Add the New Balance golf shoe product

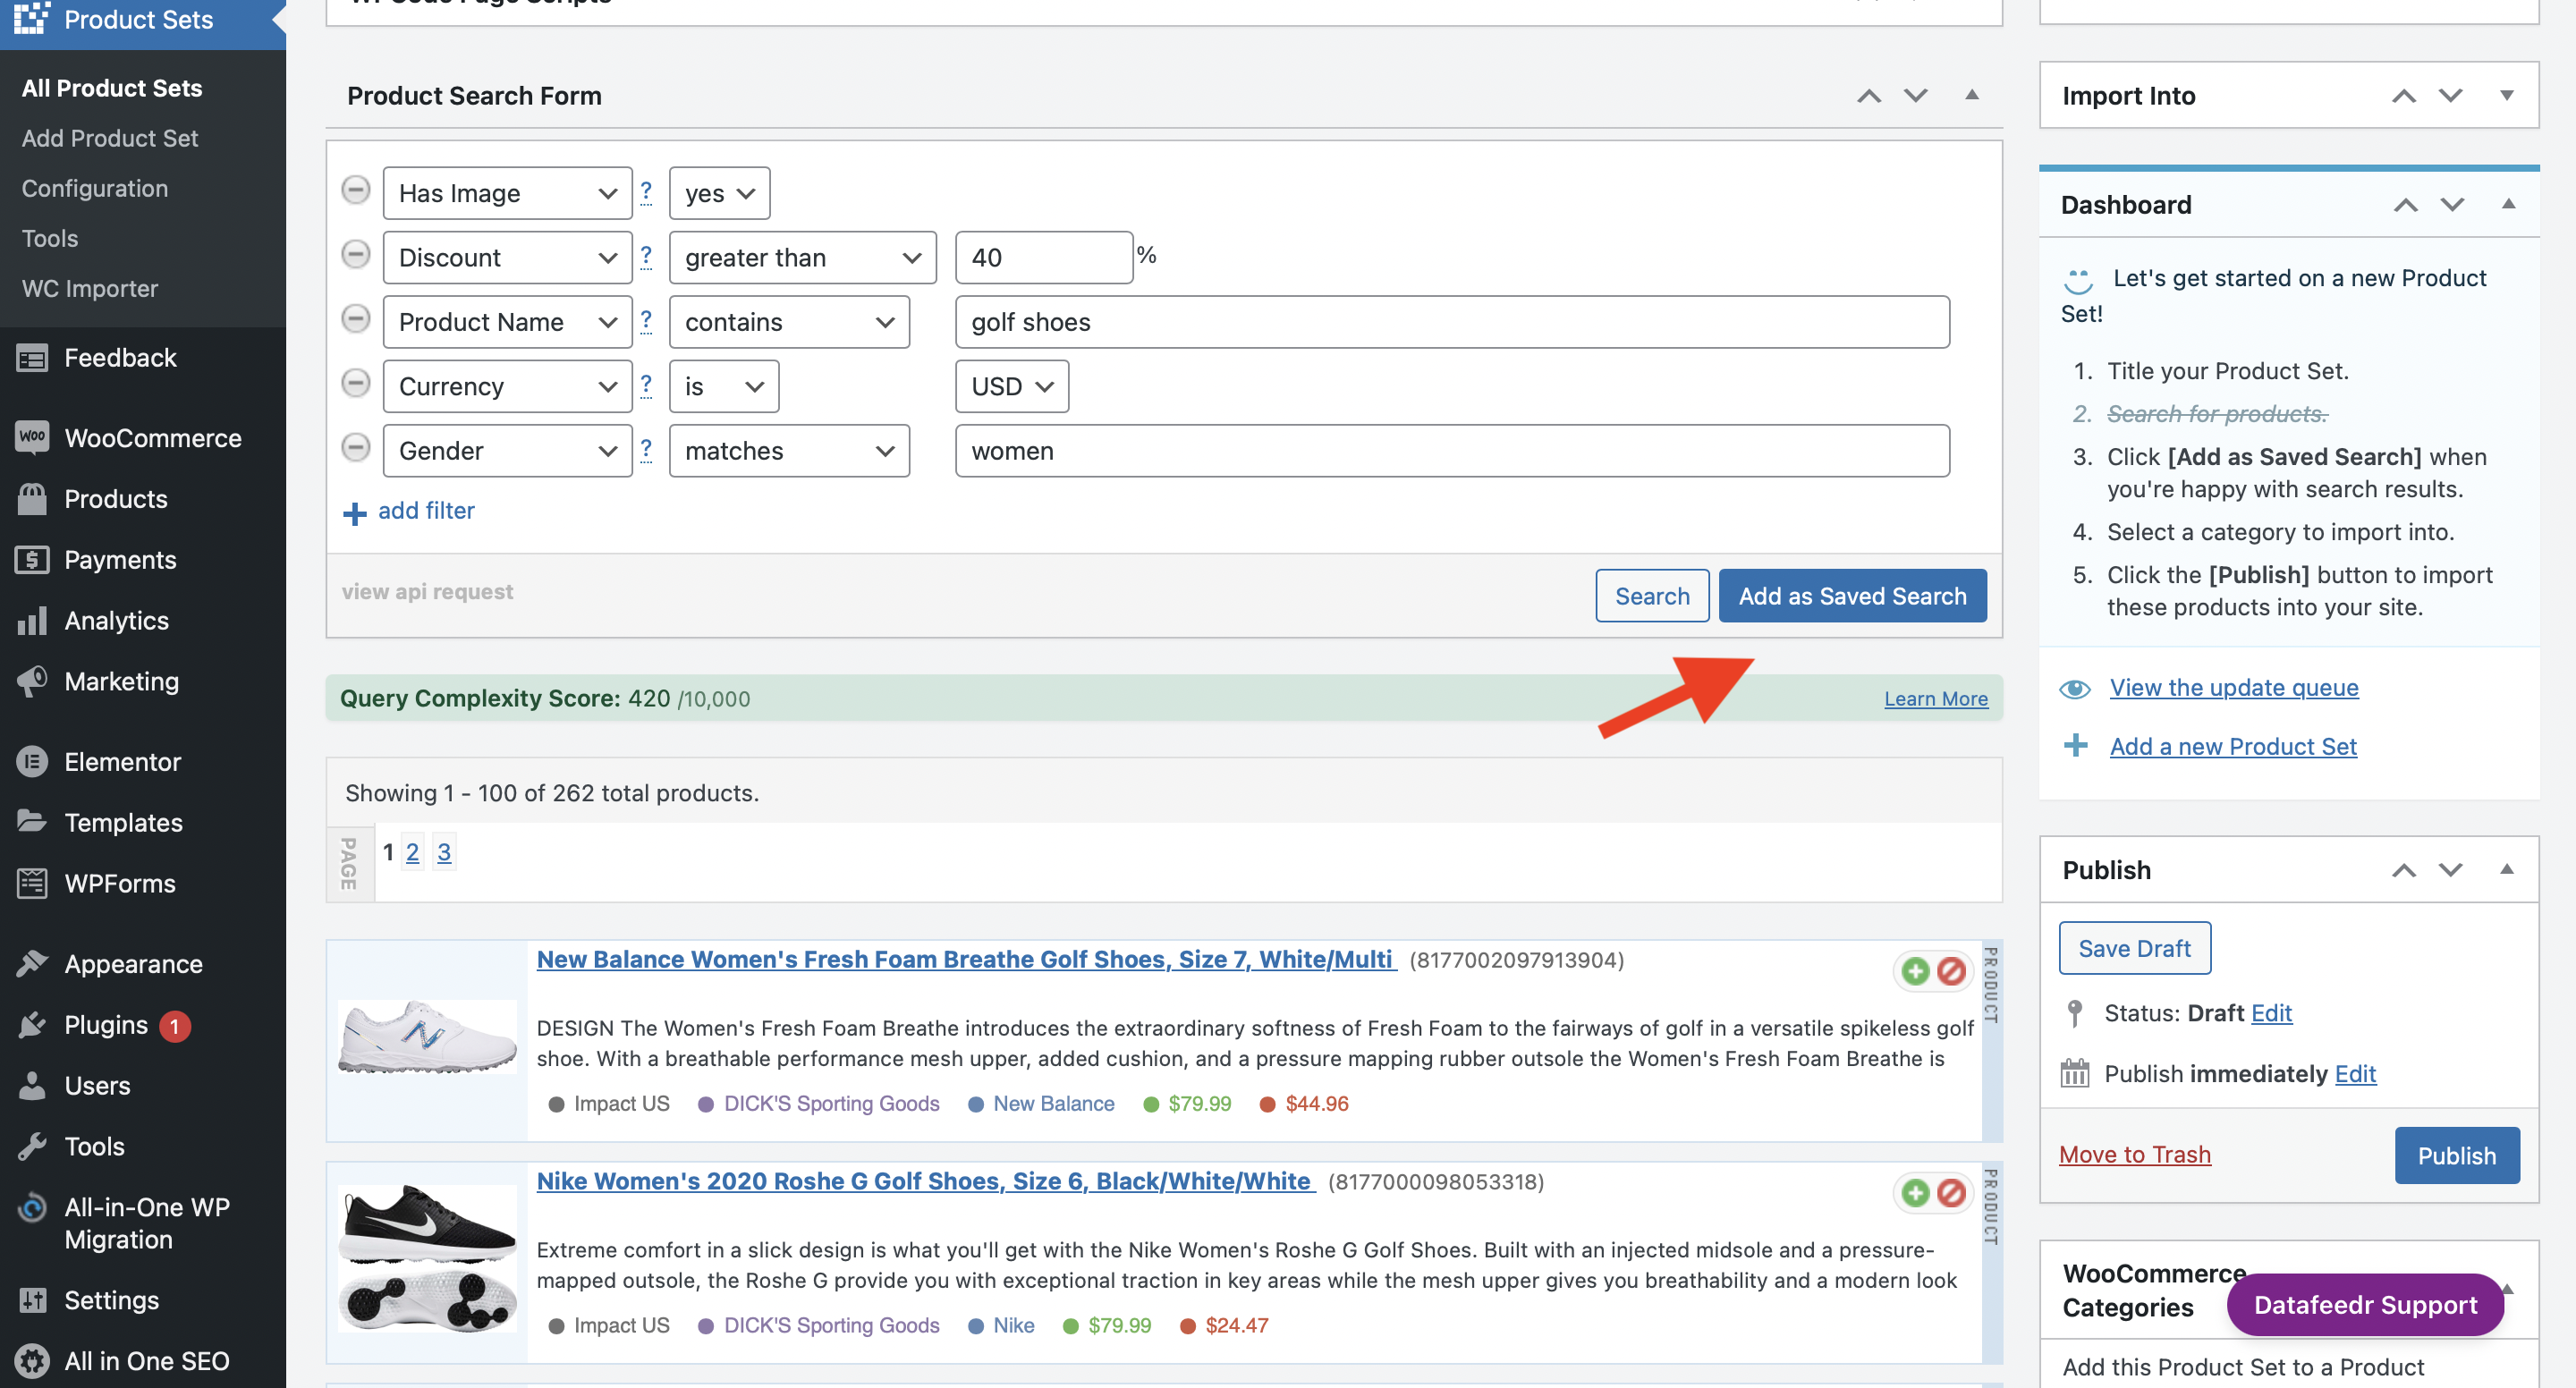pos(1915,971)
